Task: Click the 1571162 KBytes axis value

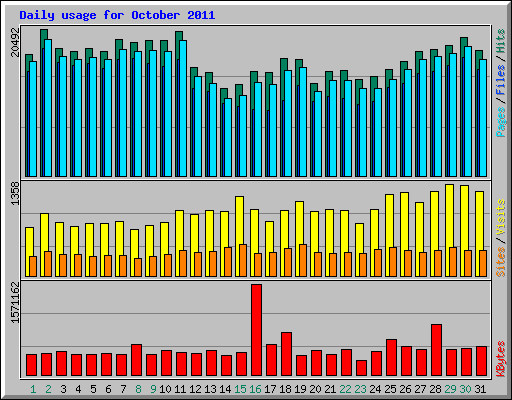Action: (15, 303)
